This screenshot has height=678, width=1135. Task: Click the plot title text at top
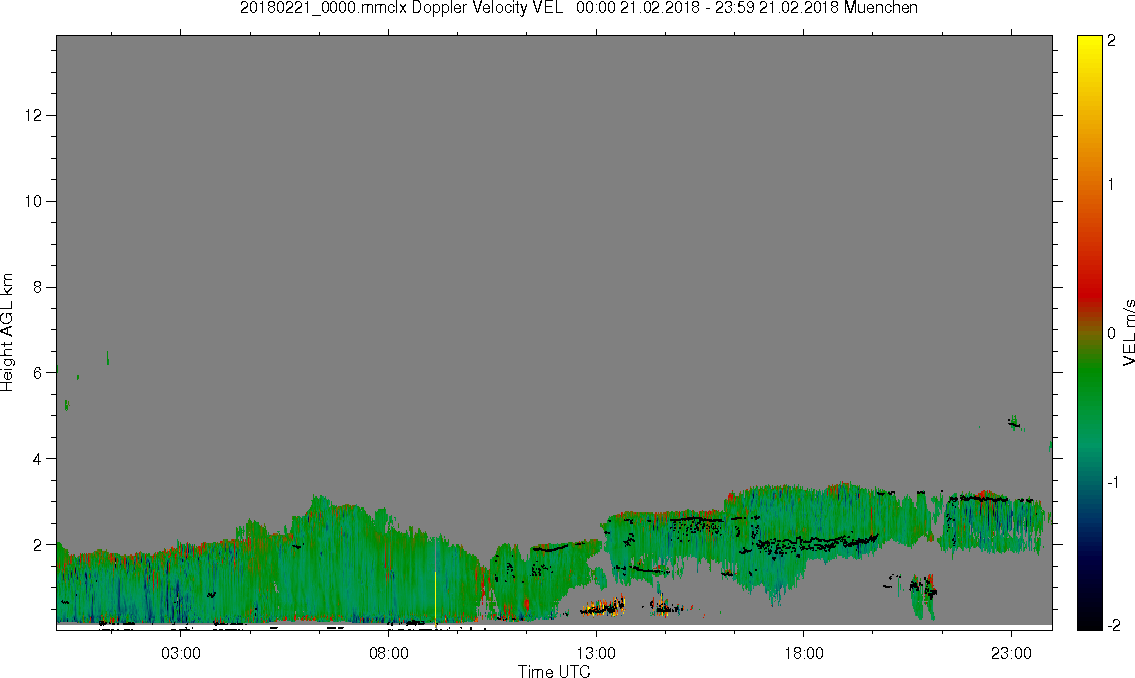tap(578, 8)
